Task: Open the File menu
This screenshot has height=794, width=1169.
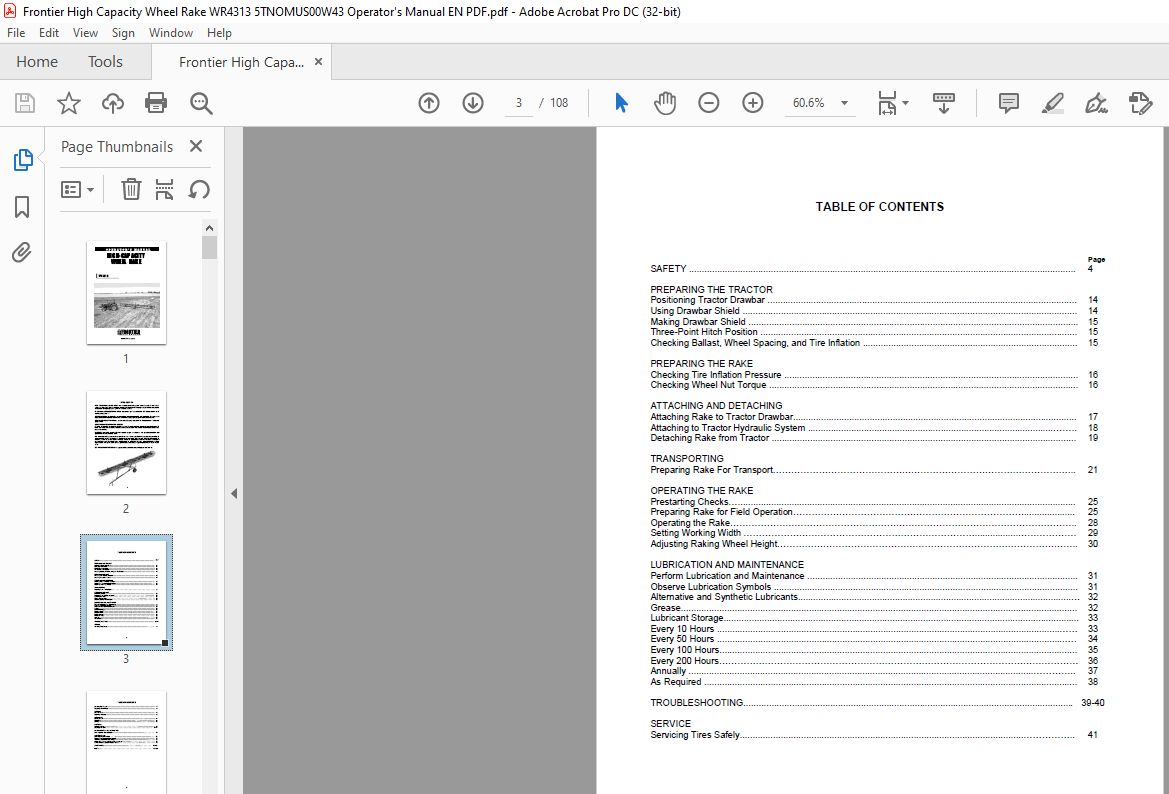Action: point(16,33)
